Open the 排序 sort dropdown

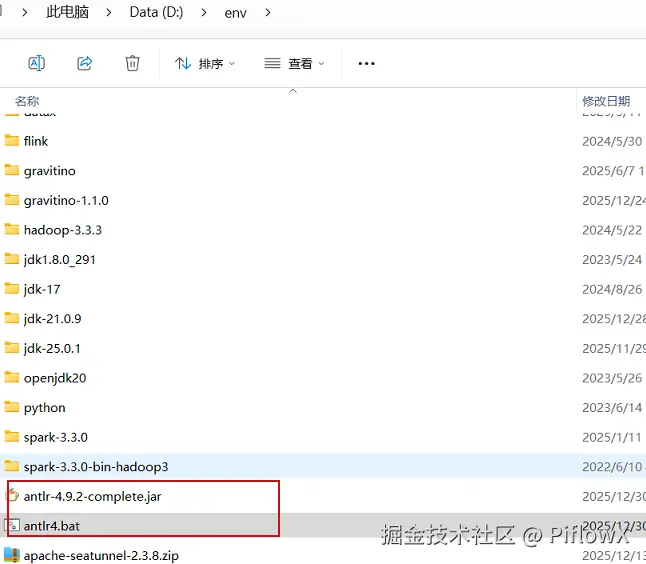click(205, 63)
